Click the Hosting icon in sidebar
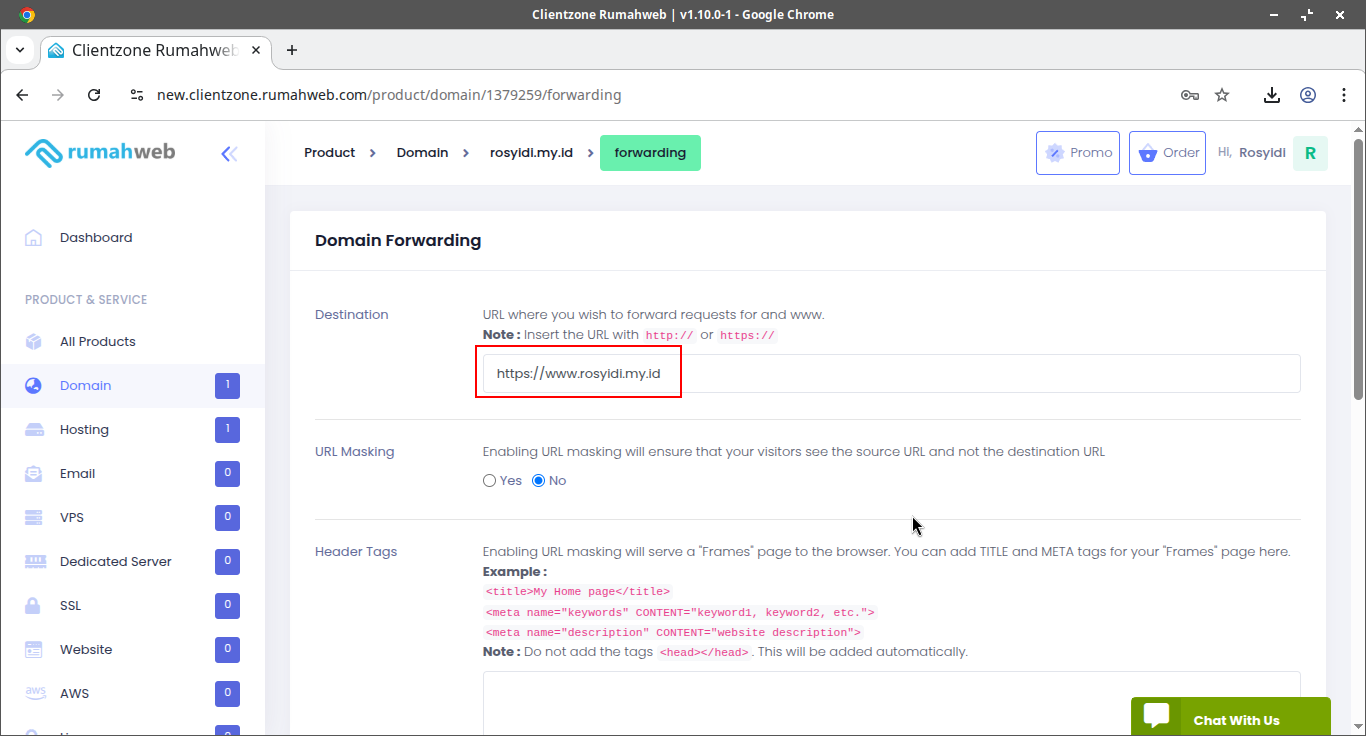This screenshot has width=1366, height=736. click(x=34, y=430)
